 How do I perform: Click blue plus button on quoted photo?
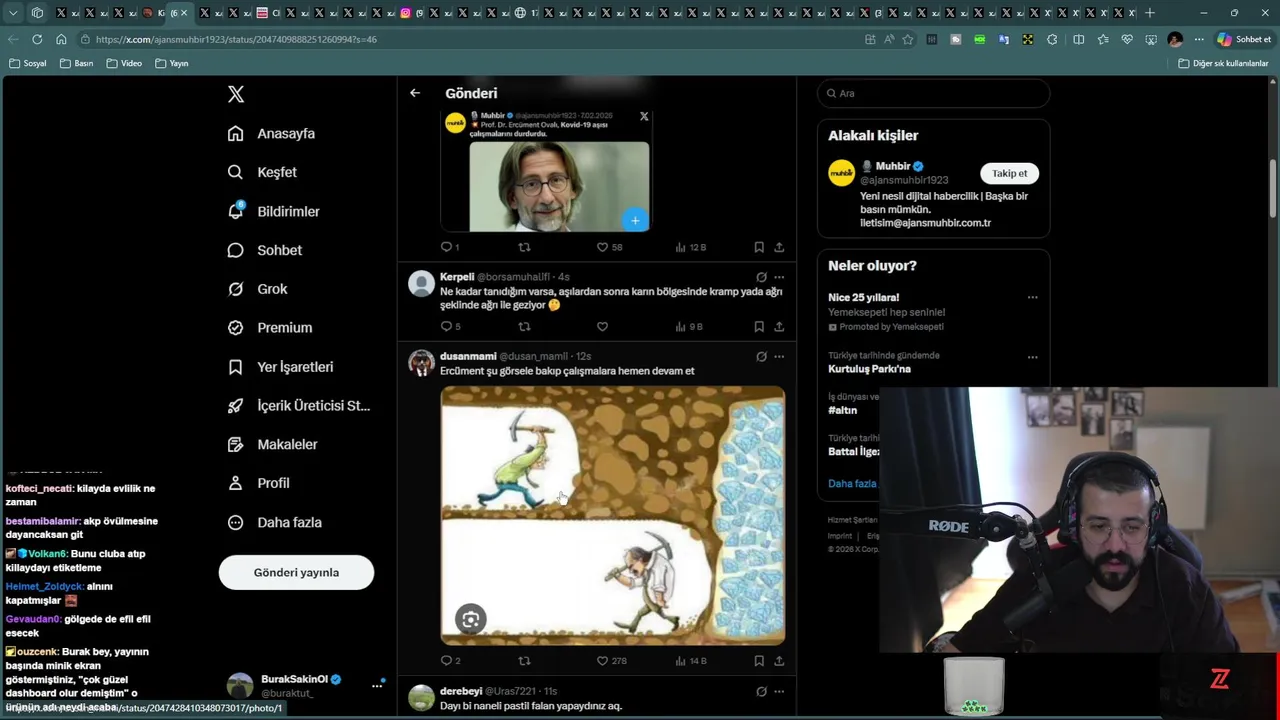tap(635, 220)
